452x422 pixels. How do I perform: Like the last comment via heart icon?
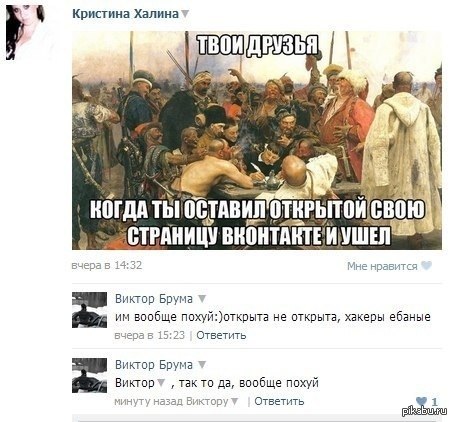(422, 401)
